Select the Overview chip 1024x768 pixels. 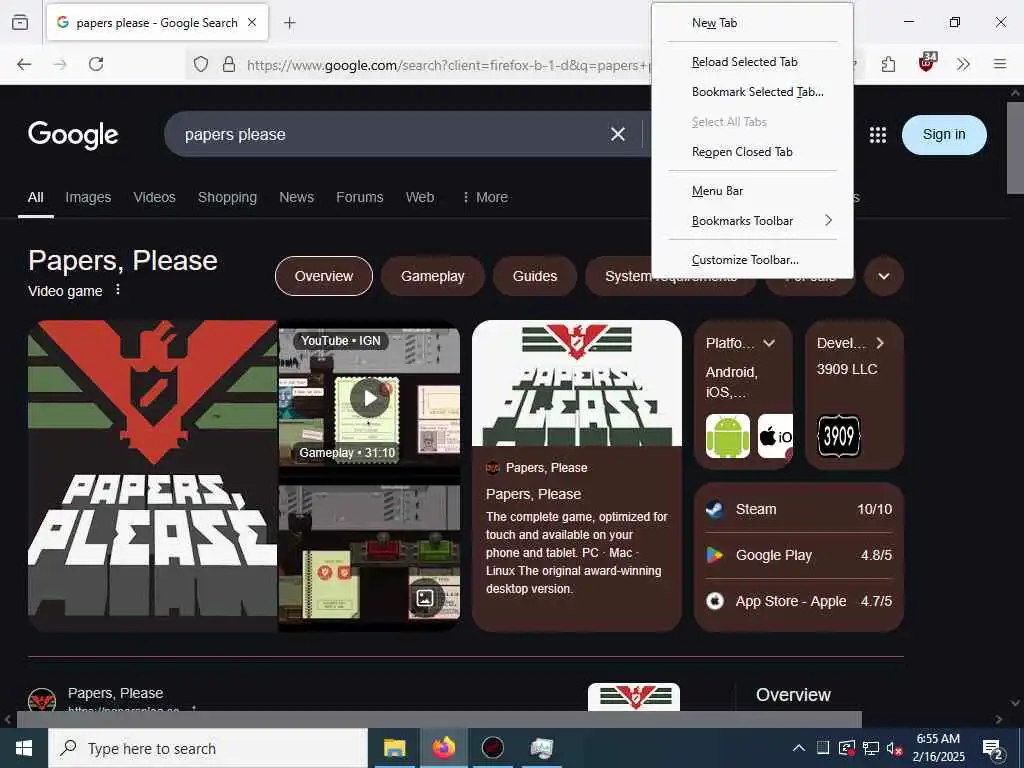[x=324, y=276]
